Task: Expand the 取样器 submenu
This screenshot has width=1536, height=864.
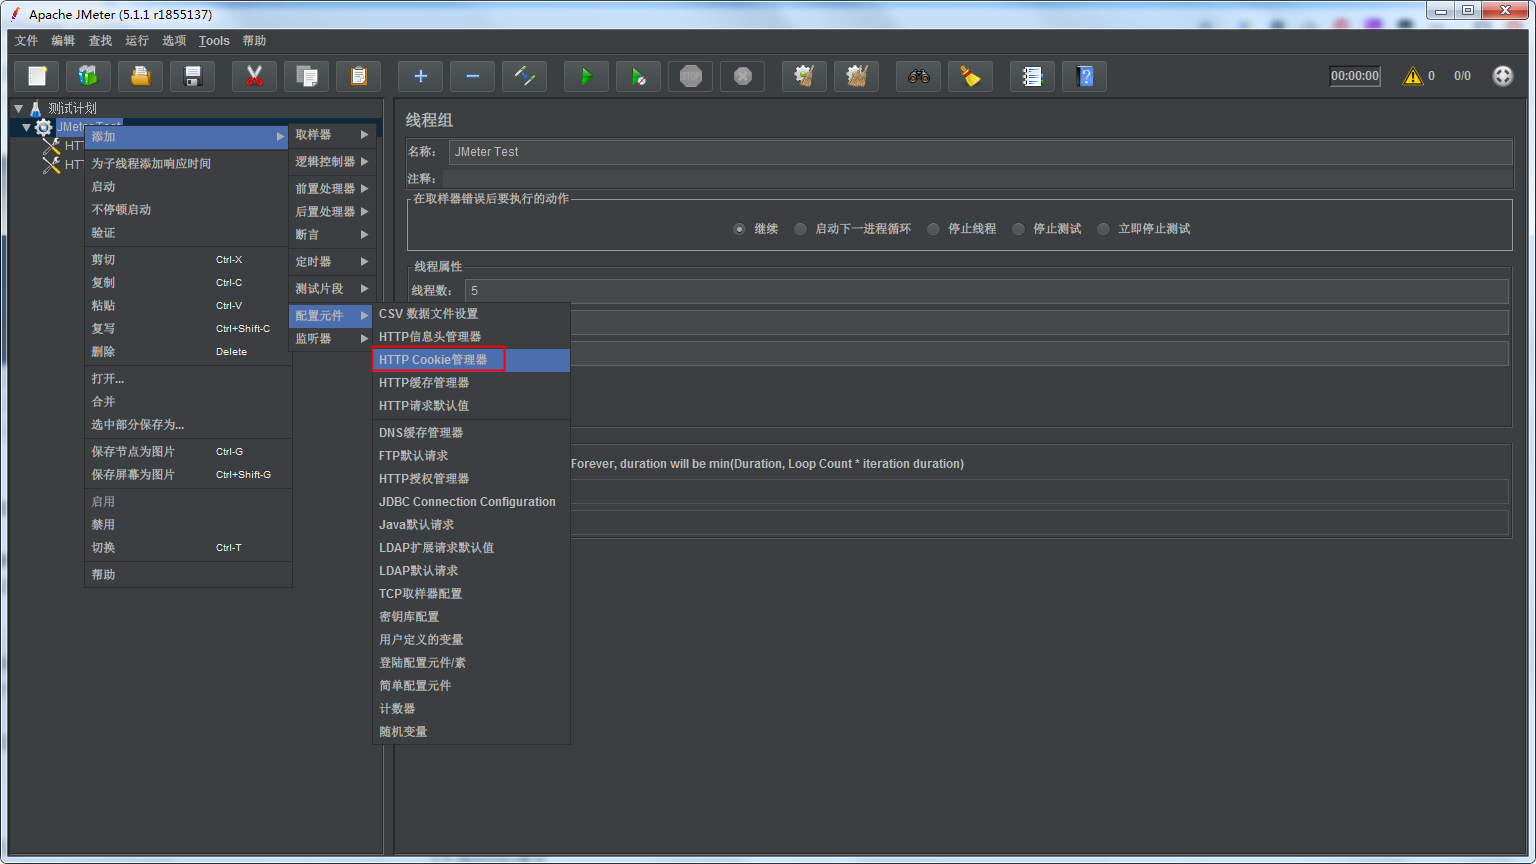Action: point(332,135)
